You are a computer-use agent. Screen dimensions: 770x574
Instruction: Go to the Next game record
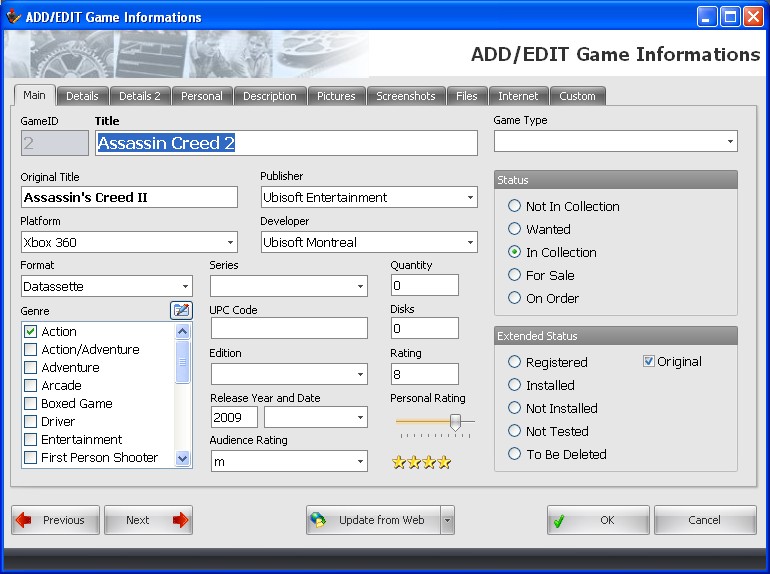(x=148, y=520)
